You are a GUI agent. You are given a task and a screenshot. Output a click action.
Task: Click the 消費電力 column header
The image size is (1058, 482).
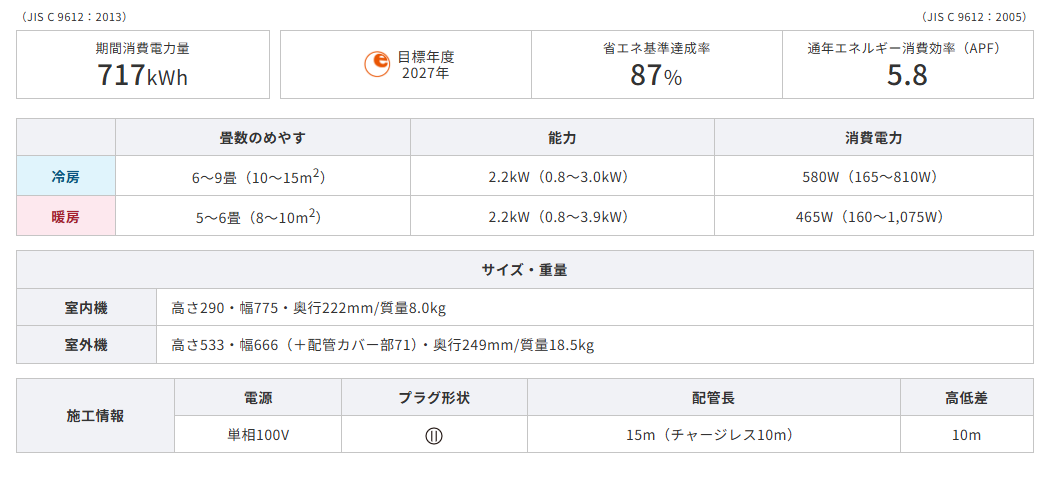point(874,138)
